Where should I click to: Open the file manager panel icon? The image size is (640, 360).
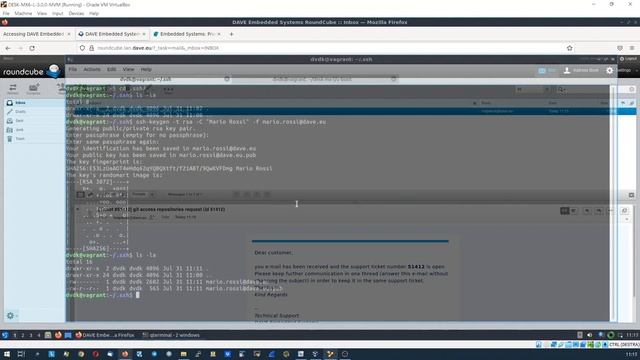click(x=48, y=335)
